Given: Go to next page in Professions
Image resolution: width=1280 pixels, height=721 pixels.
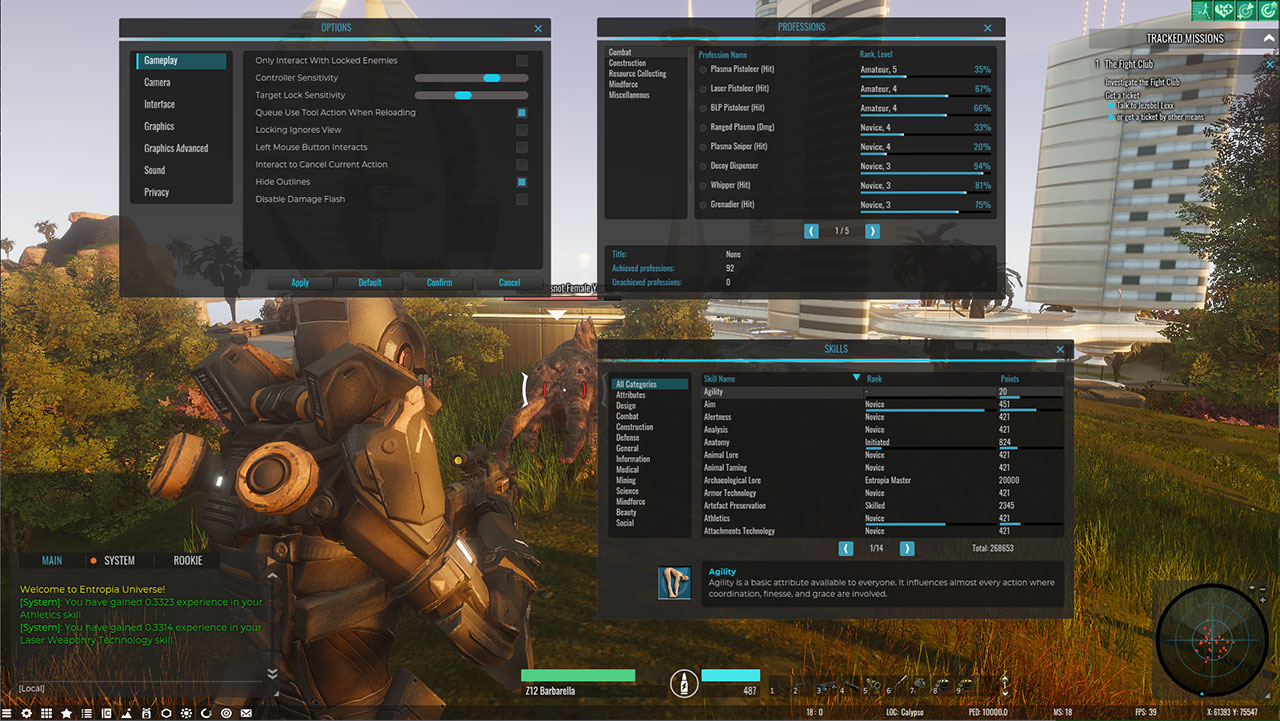Looking at the screenshot, I should (x=872, y=231).
